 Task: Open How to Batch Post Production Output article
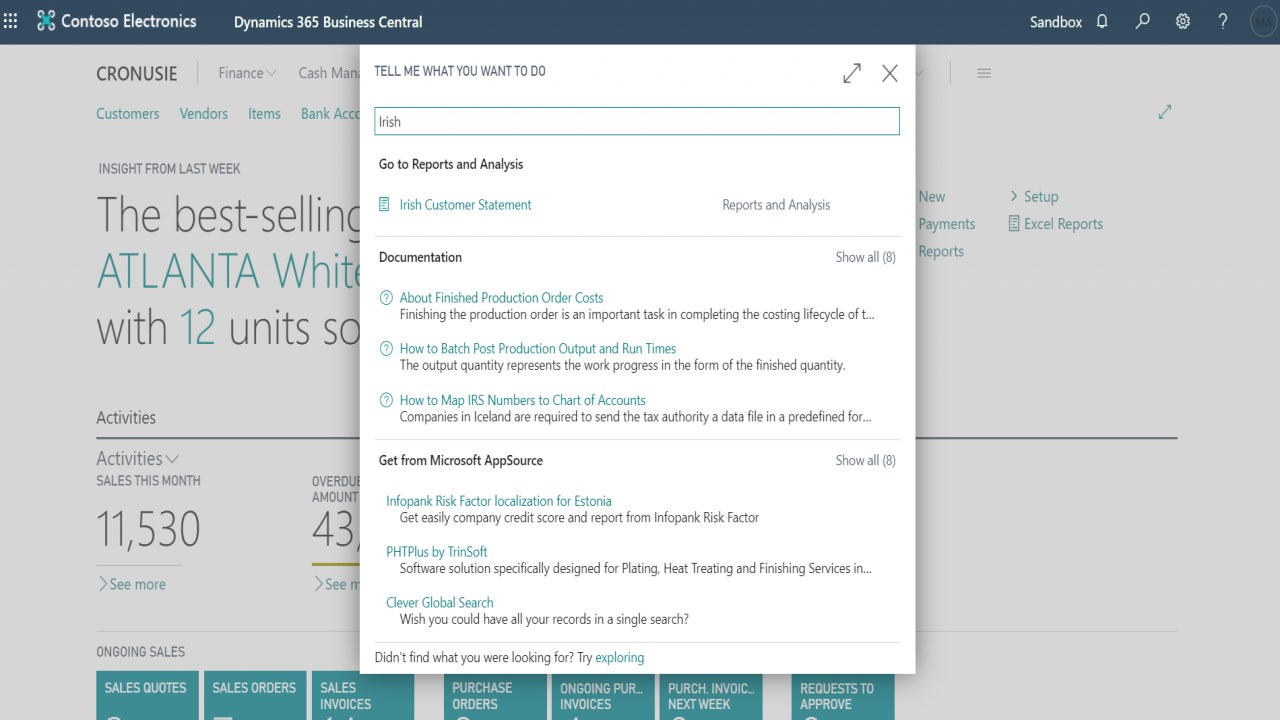click(538, 348)
